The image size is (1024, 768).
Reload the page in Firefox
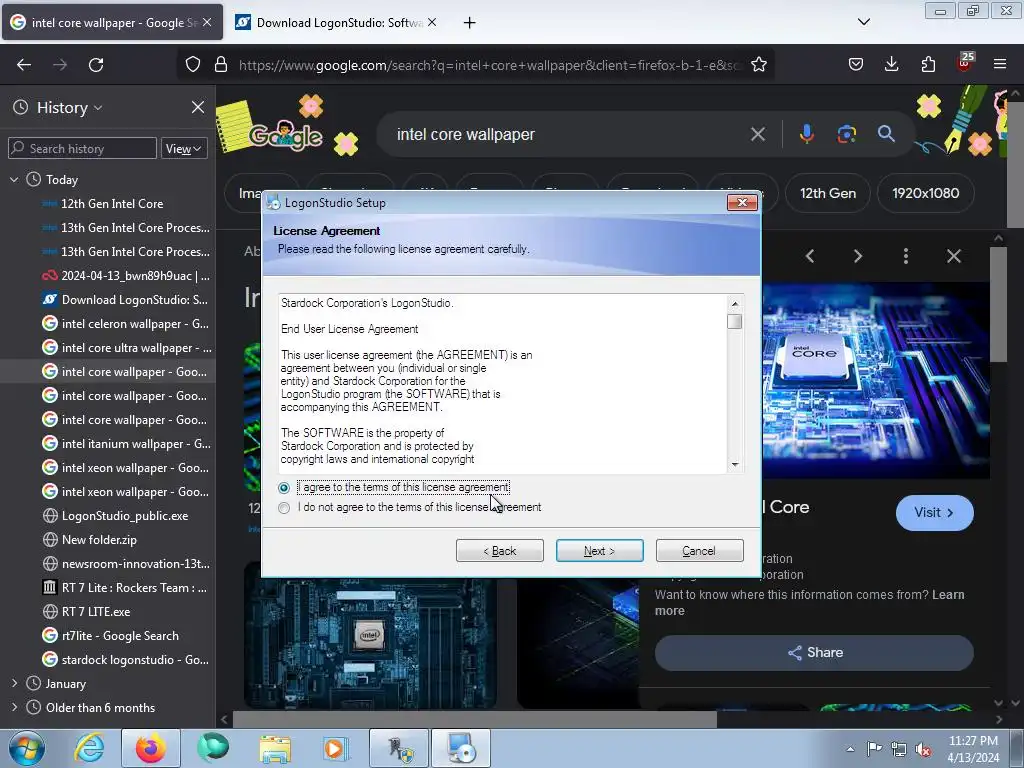[x=96, y=65]
